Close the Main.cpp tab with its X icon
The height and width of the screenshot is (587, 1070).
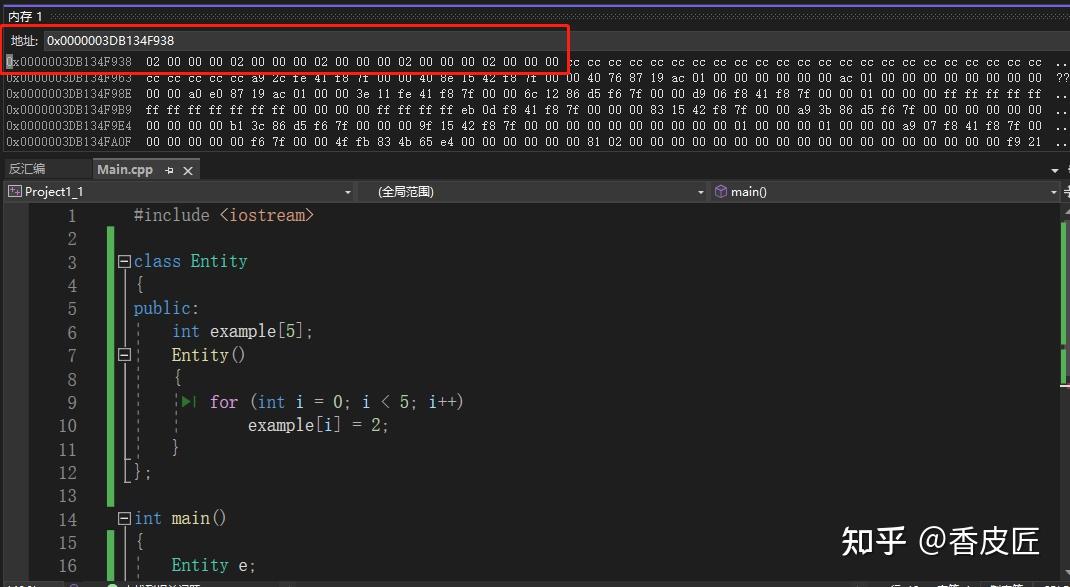tap(185, 169)
